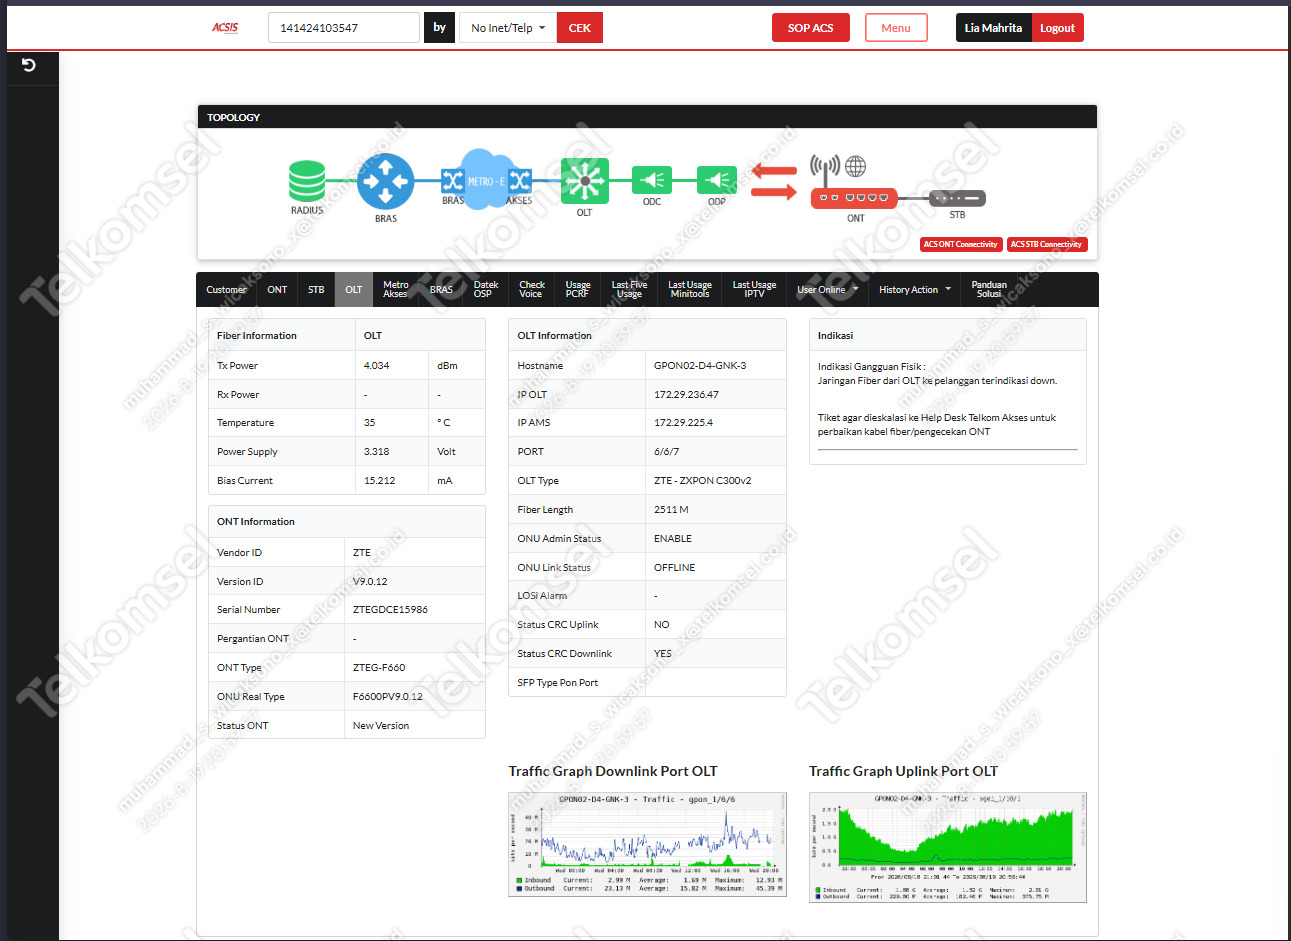Click the green OLT node icon
1291x941 pixels.
(585, 181)
